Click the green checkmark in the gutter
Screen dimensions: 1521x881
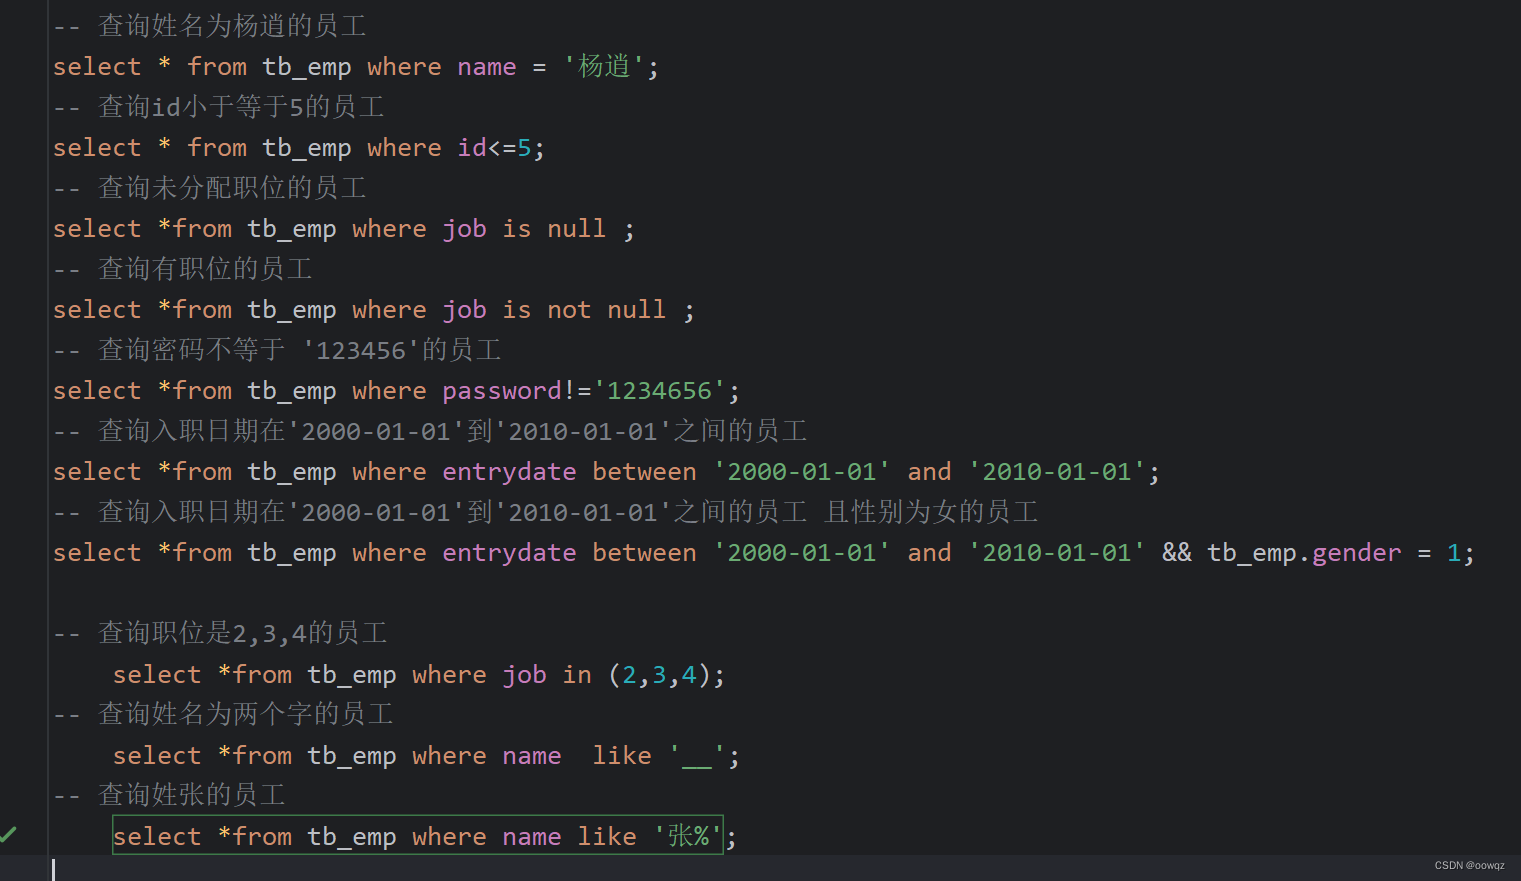tap(10, 833)
